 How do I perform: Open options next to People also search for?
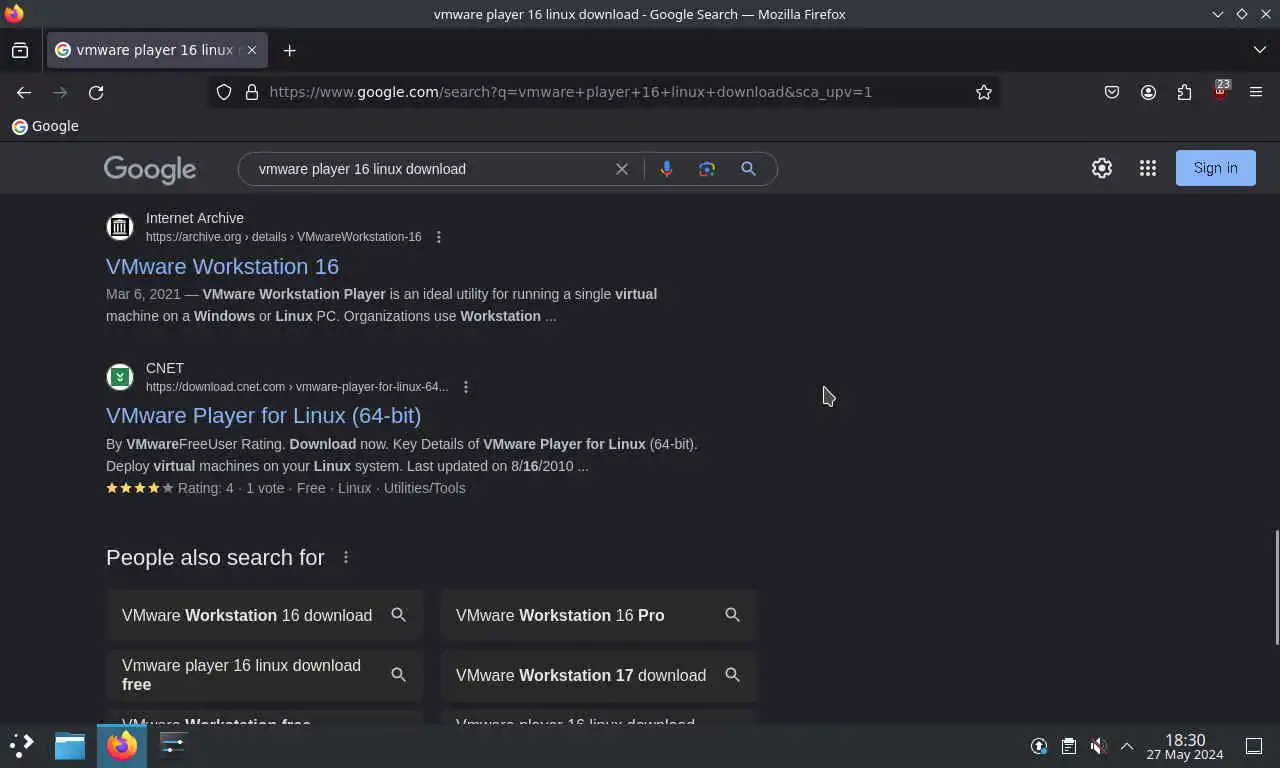[x=346, y=557]
